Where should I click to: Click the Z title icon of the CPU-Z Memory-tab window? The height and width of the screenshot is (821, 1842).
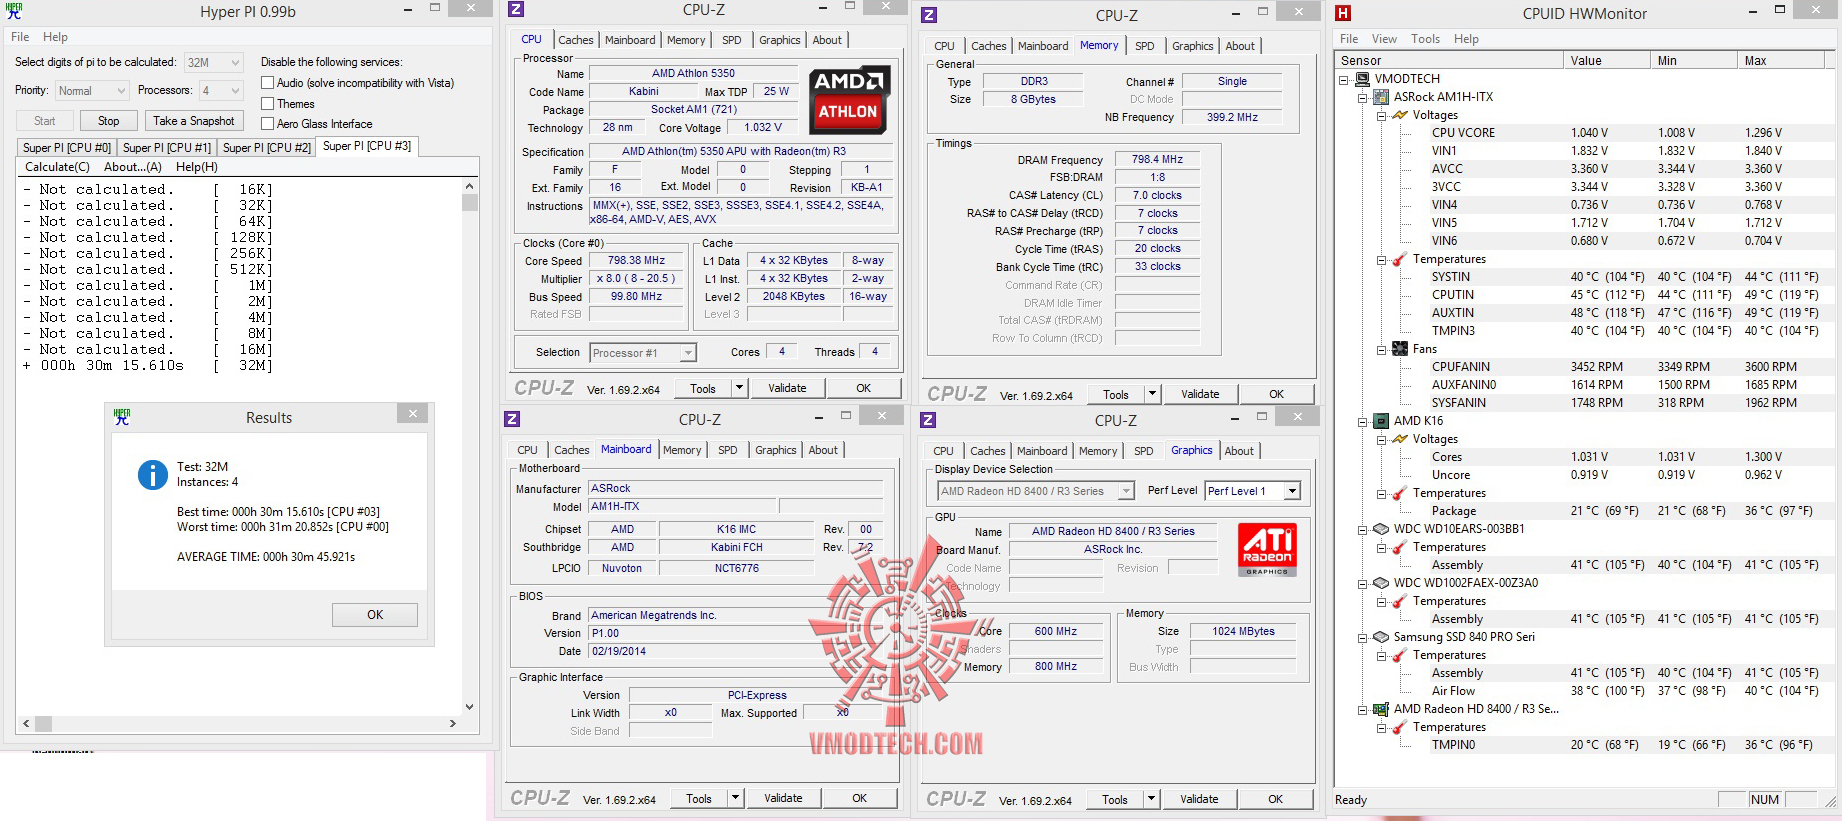(x=929, y=15)
